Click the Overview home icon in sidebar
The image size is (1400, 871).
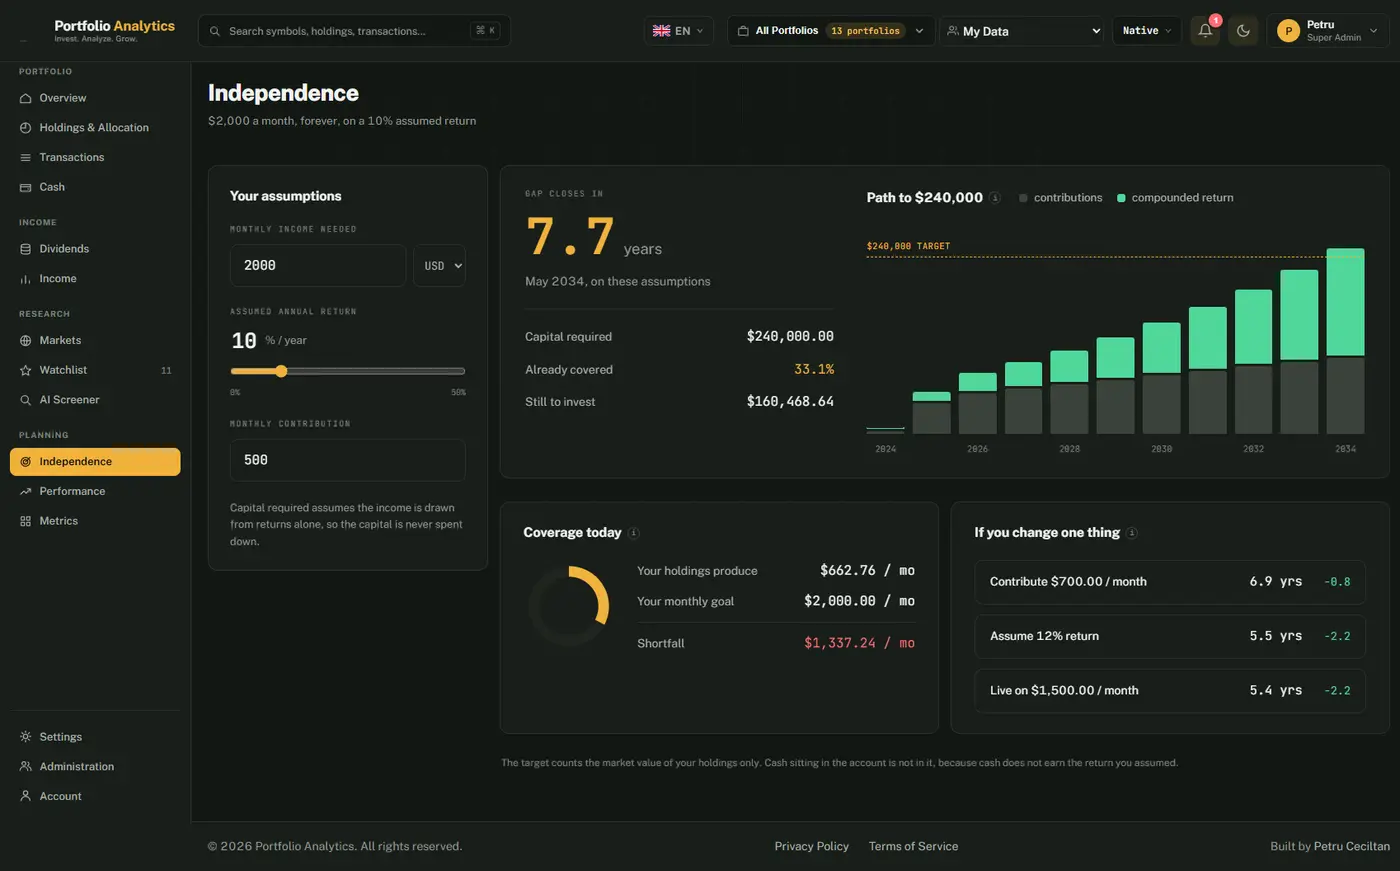pyautogui.click(x=26, y=98)
